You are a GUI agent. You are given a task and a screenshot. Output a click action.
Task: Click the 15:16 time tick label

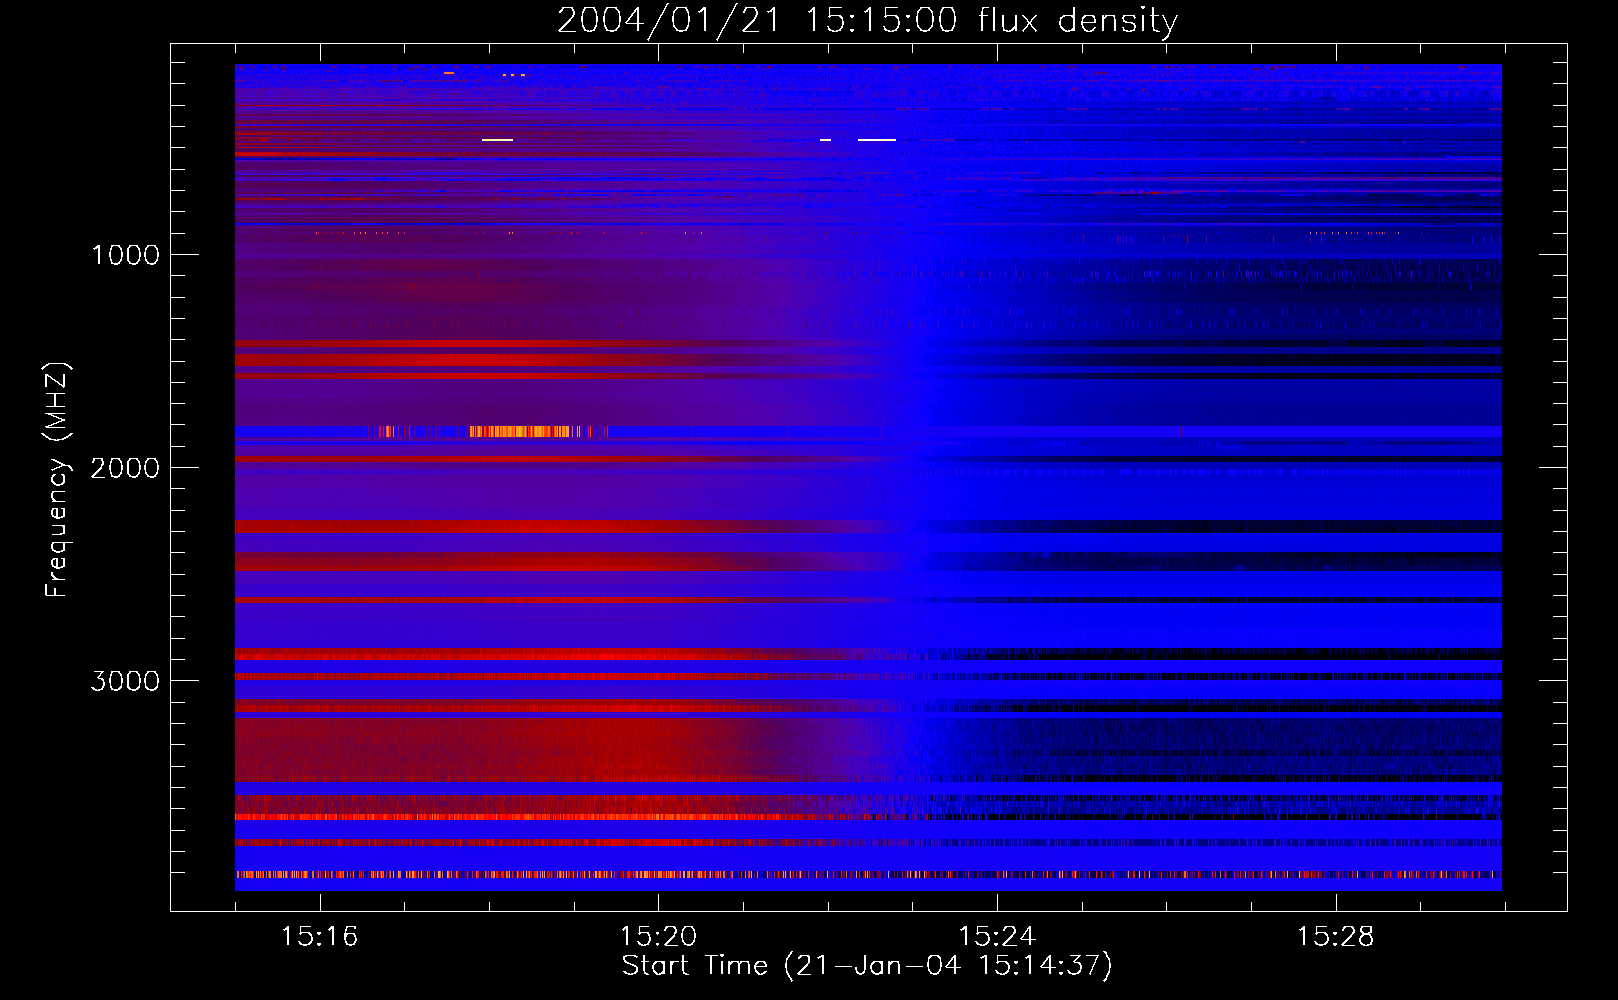pyautogui.click(x=319, y=936)
